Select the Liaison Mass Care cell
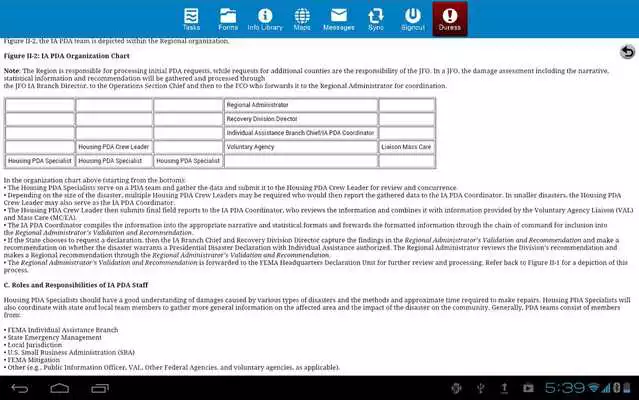Viewport: 639px width, 400px height. pyautogui.click(x=406, y=147)
